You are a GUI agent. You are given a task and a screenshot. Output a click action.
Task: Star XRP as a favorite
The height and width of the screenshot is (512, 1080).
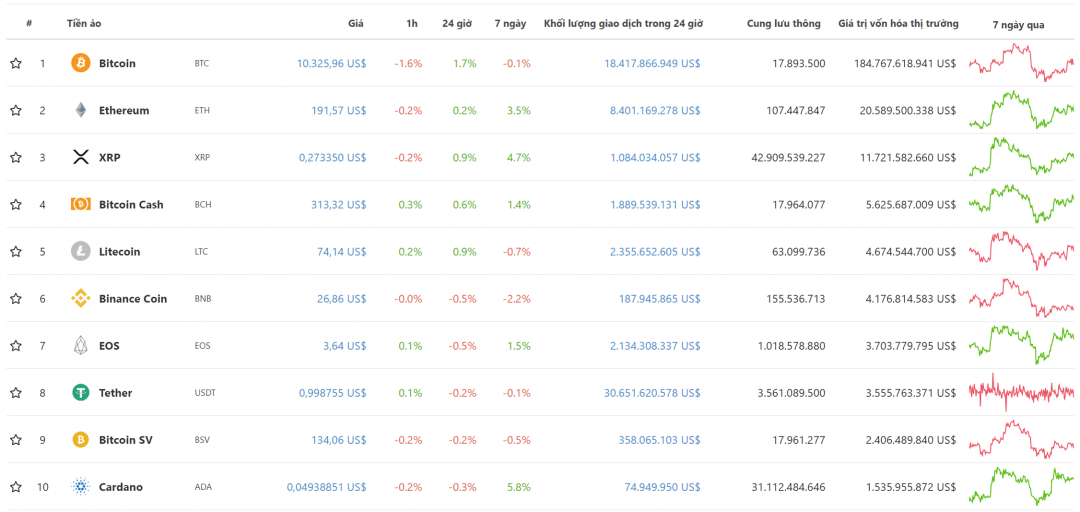click(16, 157)
